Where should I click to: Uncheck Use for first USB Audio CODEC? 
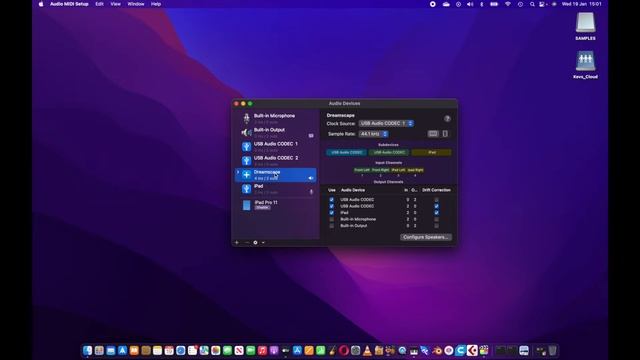(331, 200)
